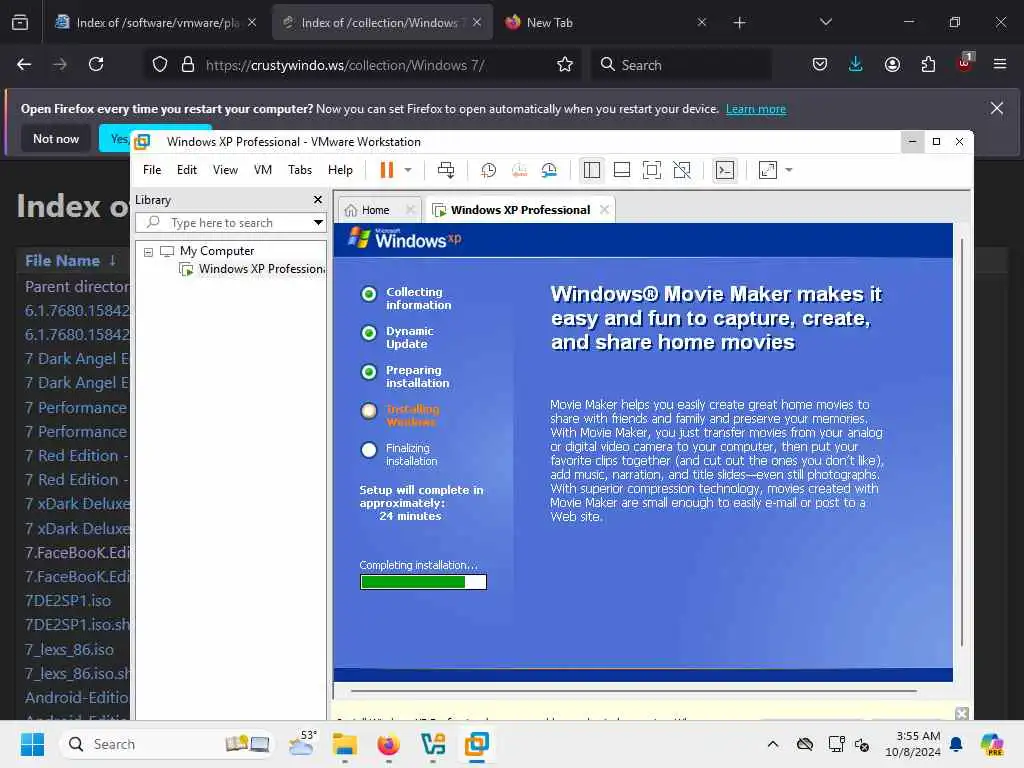Click the stretch guest display icon
The height and width of the screenshot is (768, 1024).
click(767, 170)
